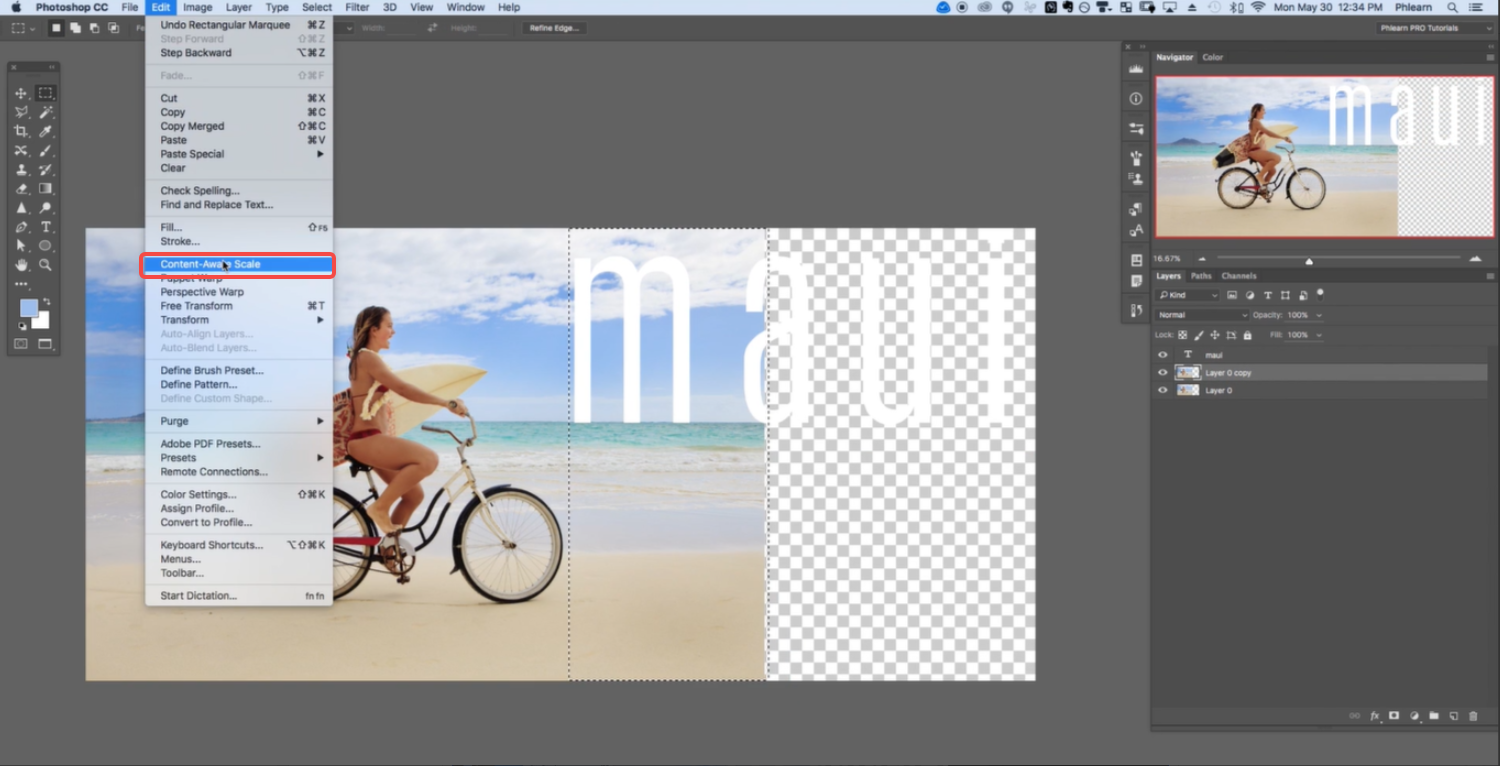Activate the Hand tool
1500x766 pixels.
(21, 265)
